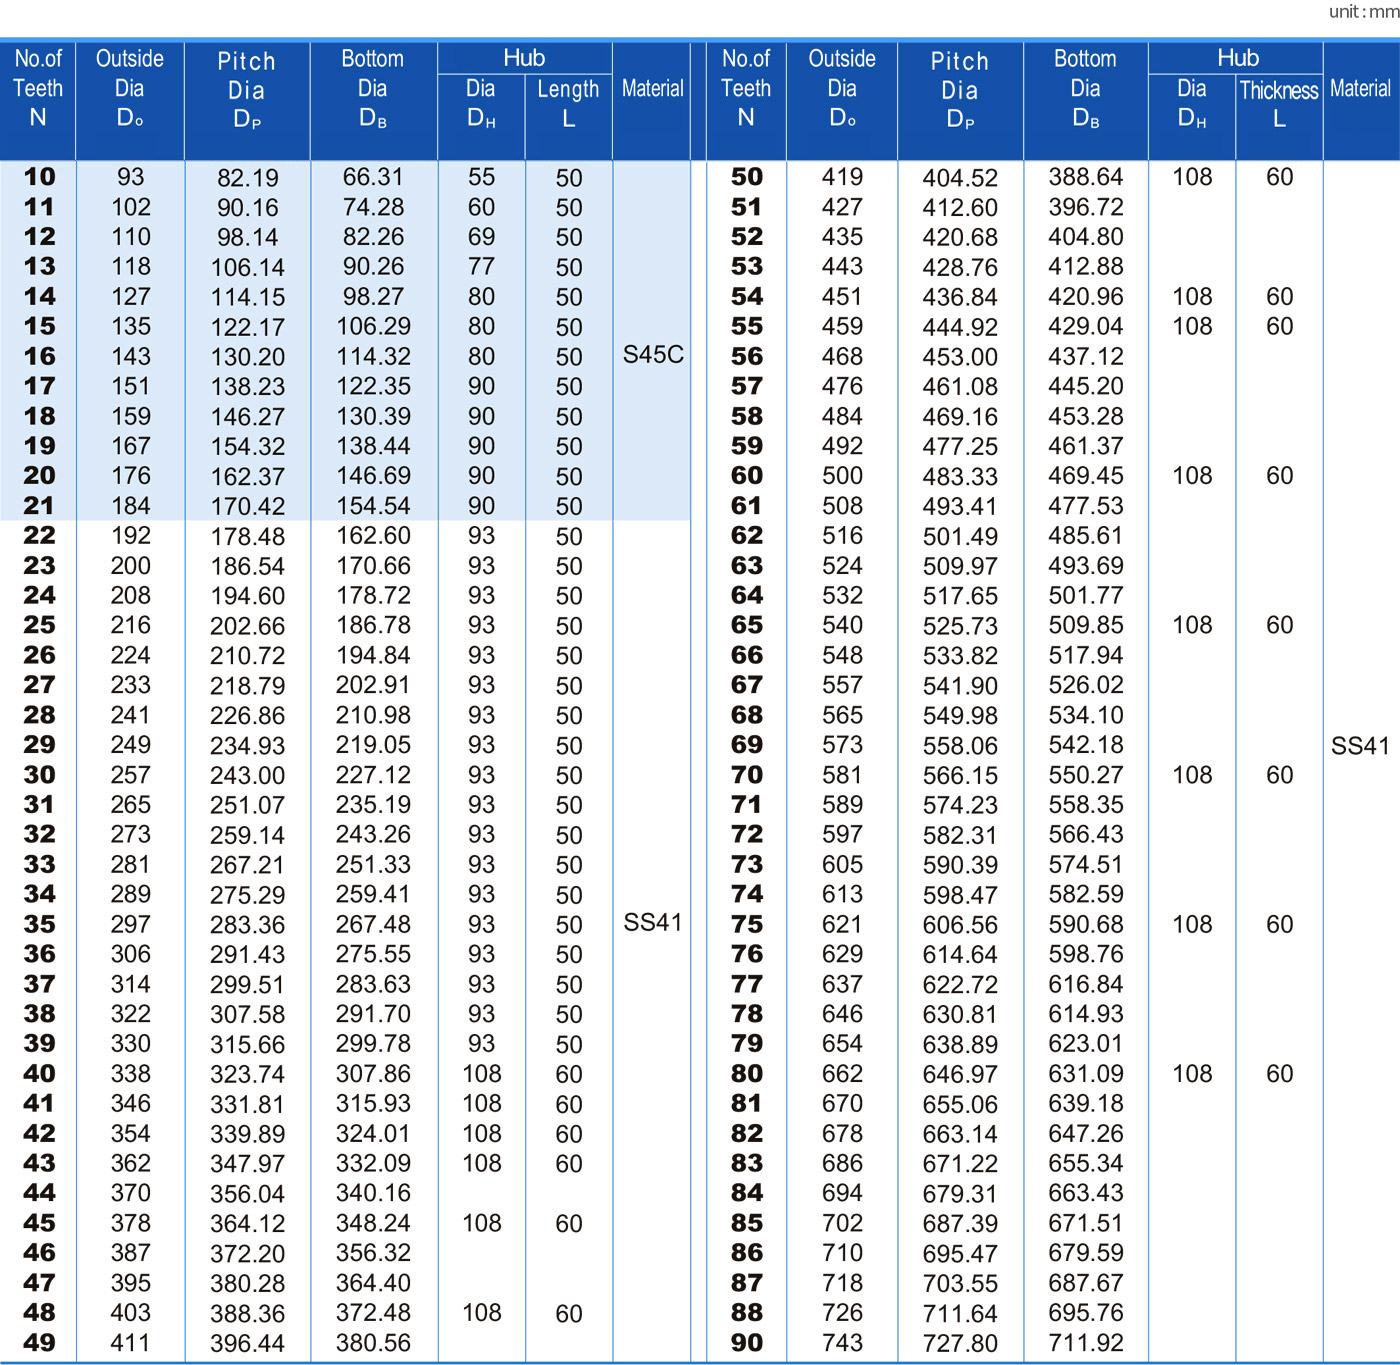1400x1365 pixels.
Task: Click pitch diameter value 82.19
Action: click(x=248, y=178)
